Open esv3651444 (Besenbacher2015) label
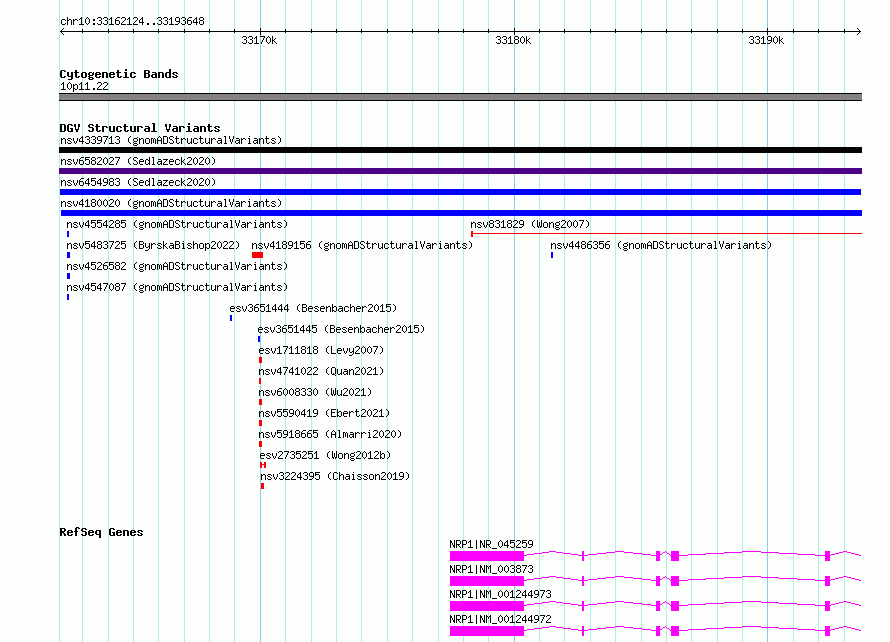This screenshot has width=890, height=642. point(313,308)
